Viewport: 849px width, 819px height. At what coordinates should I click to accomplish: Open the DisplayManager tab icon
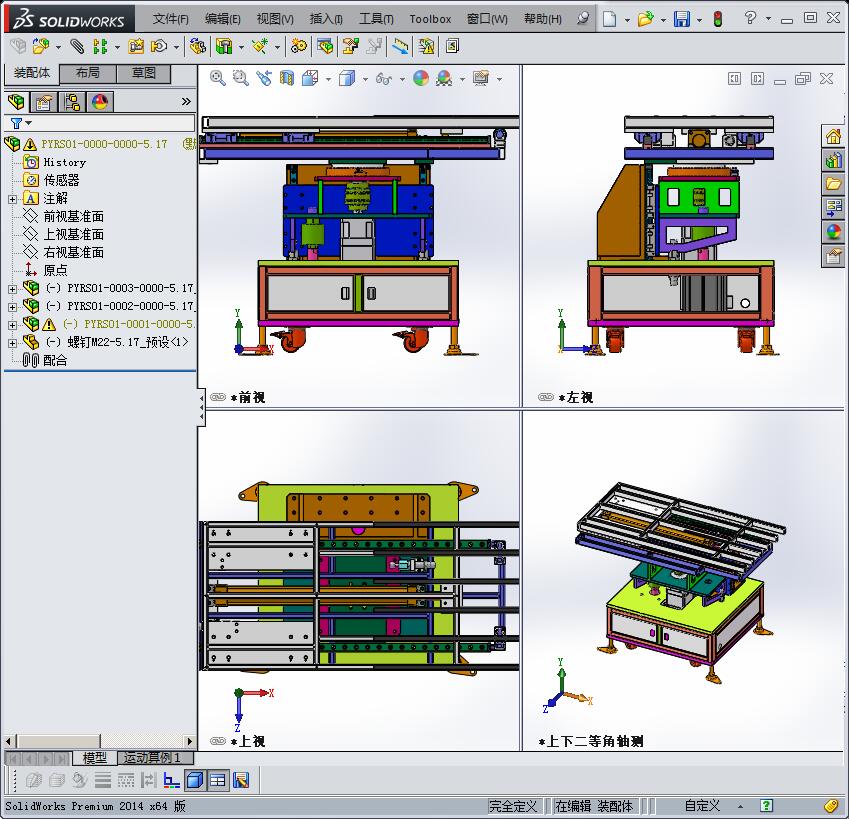(100, 102)
